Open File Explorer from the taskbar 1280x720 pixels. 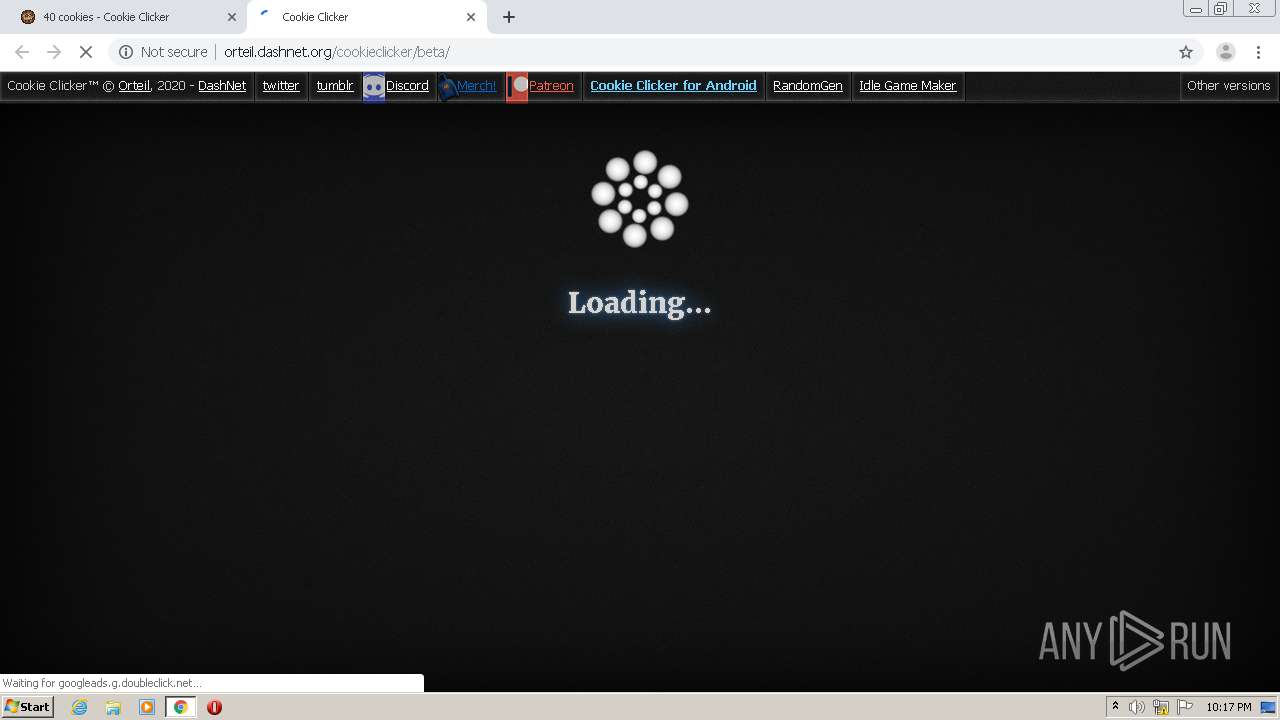pyautogui.click(x=113, y=707)
